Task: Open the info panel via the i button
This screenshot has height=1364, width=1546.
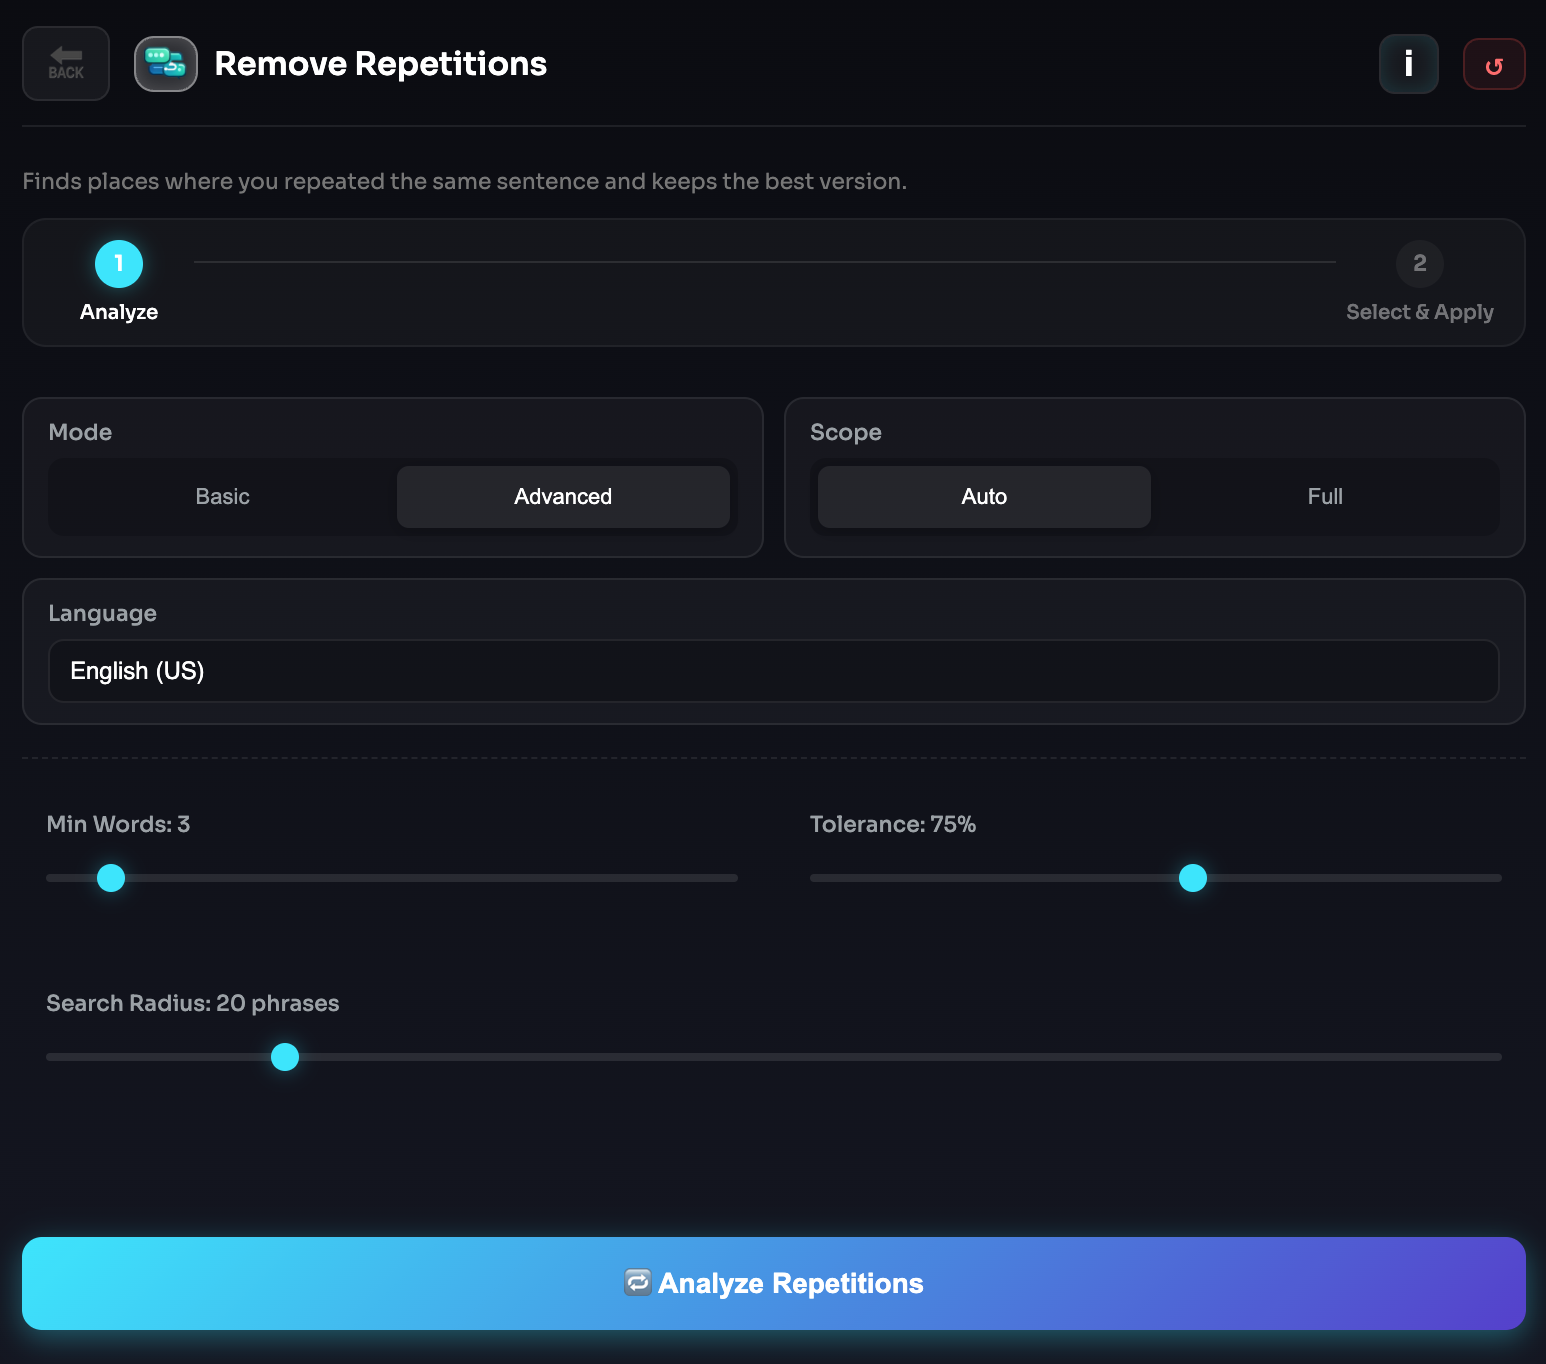Action: click(x=1408, y=64)
